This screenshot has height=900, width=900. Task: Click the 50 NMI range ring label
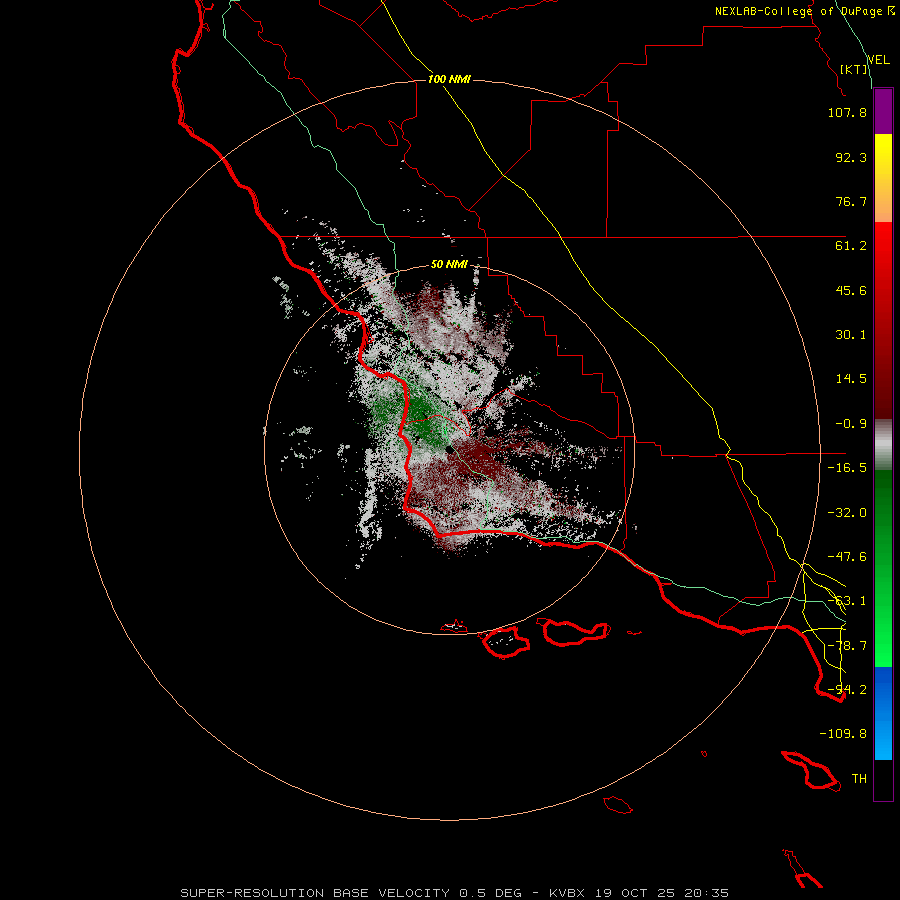coord(449,265)
